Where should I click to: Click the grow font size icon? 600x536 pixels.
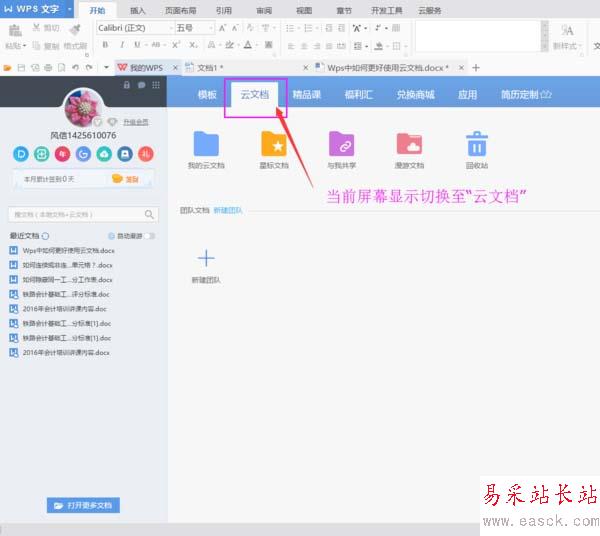(222, 28)
